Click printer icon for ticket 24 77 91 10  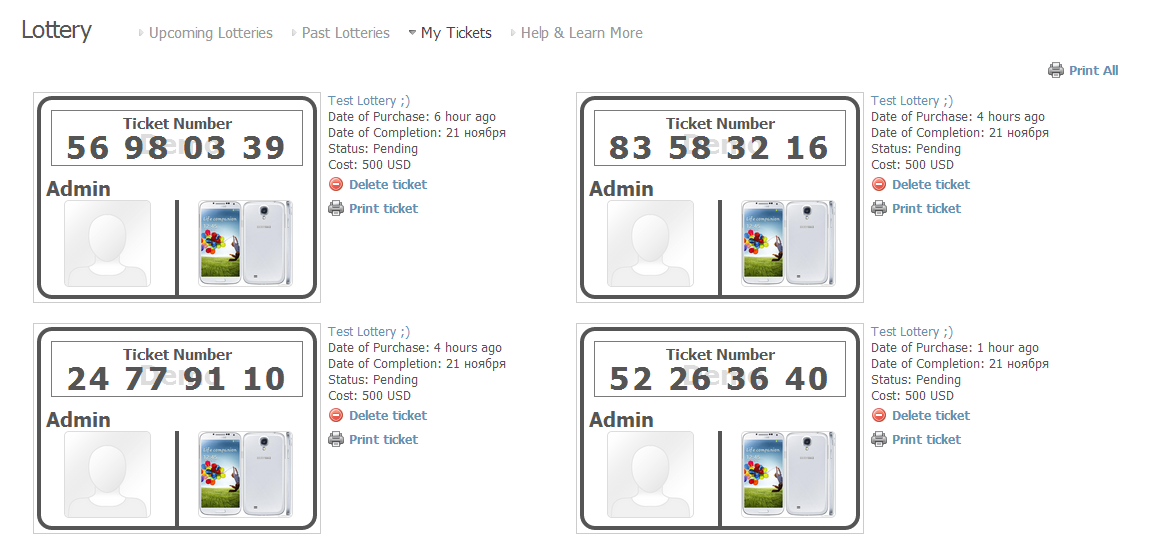click(335, 439)
